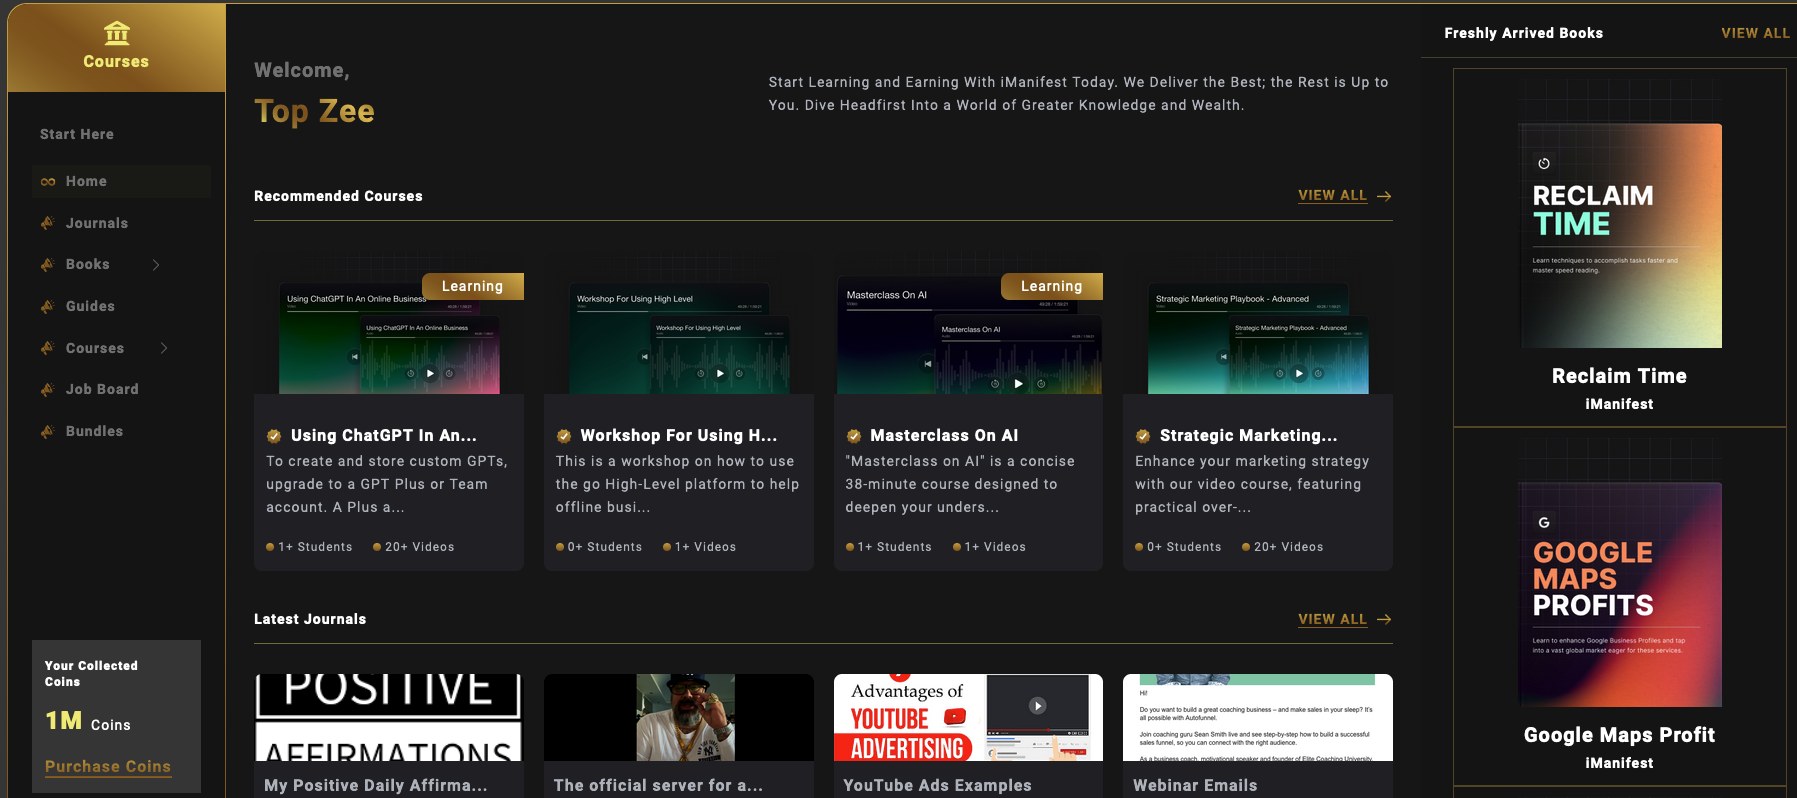Click the Purchase Coins link
The width and height of the screenshot is (1797, 798).
pos(108,766)
